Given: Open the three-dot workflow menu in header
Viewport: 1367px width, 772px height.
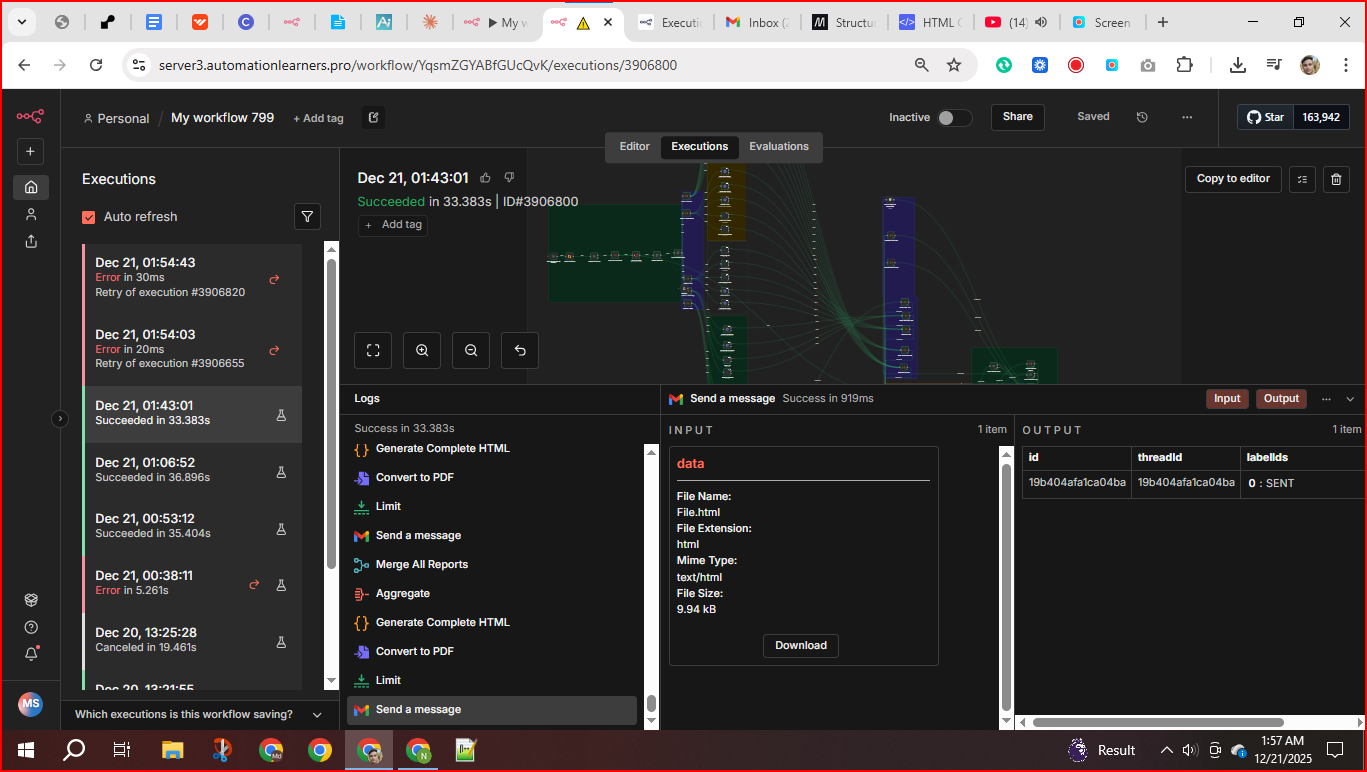Looking at the screenshot, I should click(1187, 117).
